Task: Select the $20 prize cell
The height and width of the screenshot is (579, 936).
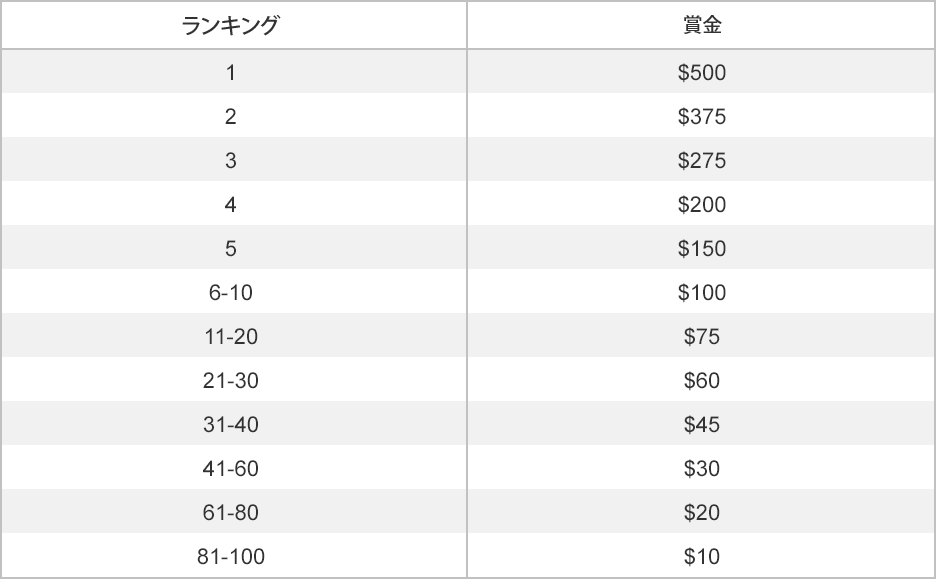Action: [x=702, y=512]
